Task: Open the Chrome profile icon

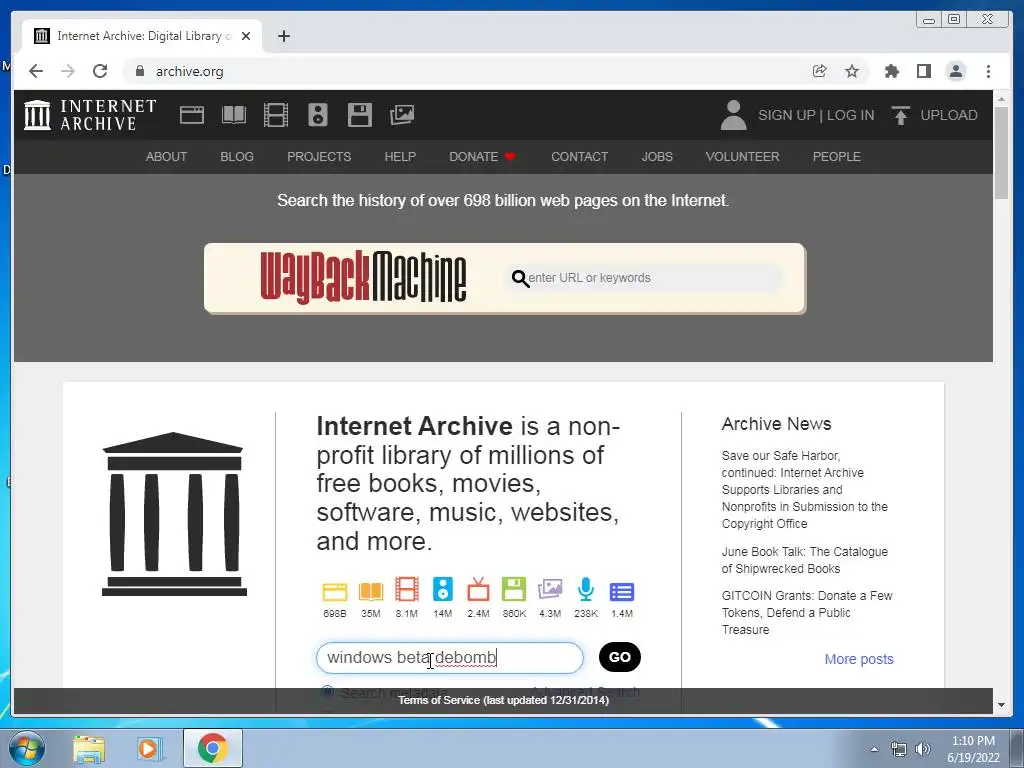Action: click(x=956, y=71)
